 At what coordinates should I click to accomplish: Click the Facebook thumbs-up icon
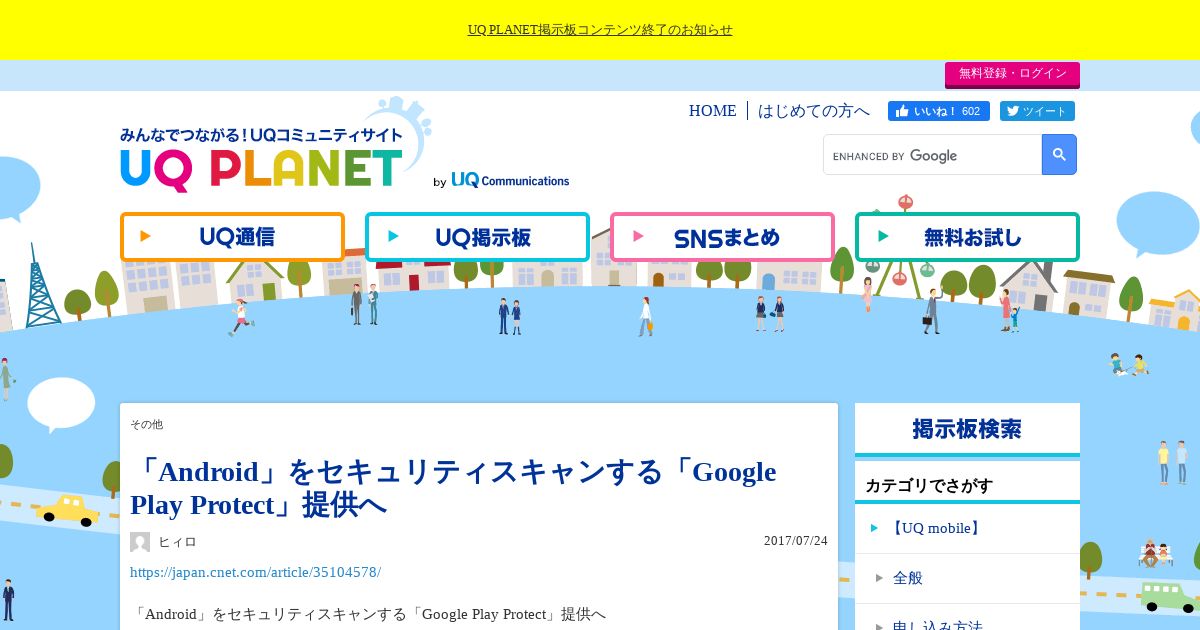(x=902, y=111)
